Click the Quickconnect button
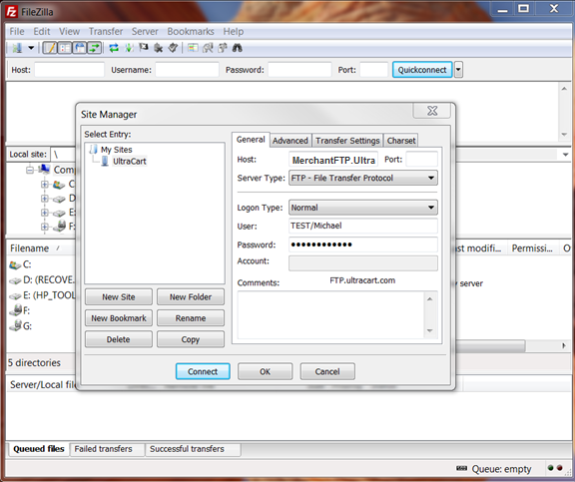Viewport: 575px width, 482px height. [422, 70]
